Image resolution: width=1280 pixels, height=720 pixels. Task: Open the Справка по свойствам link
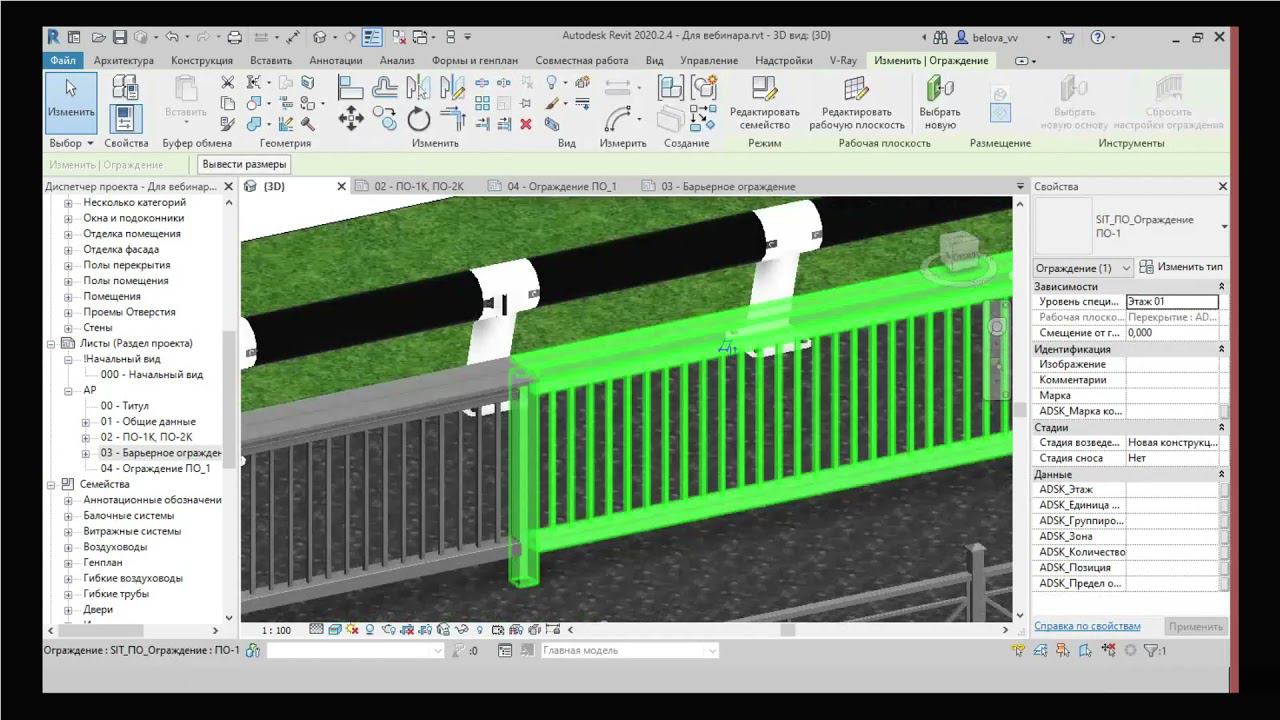tap(1086, 626)
